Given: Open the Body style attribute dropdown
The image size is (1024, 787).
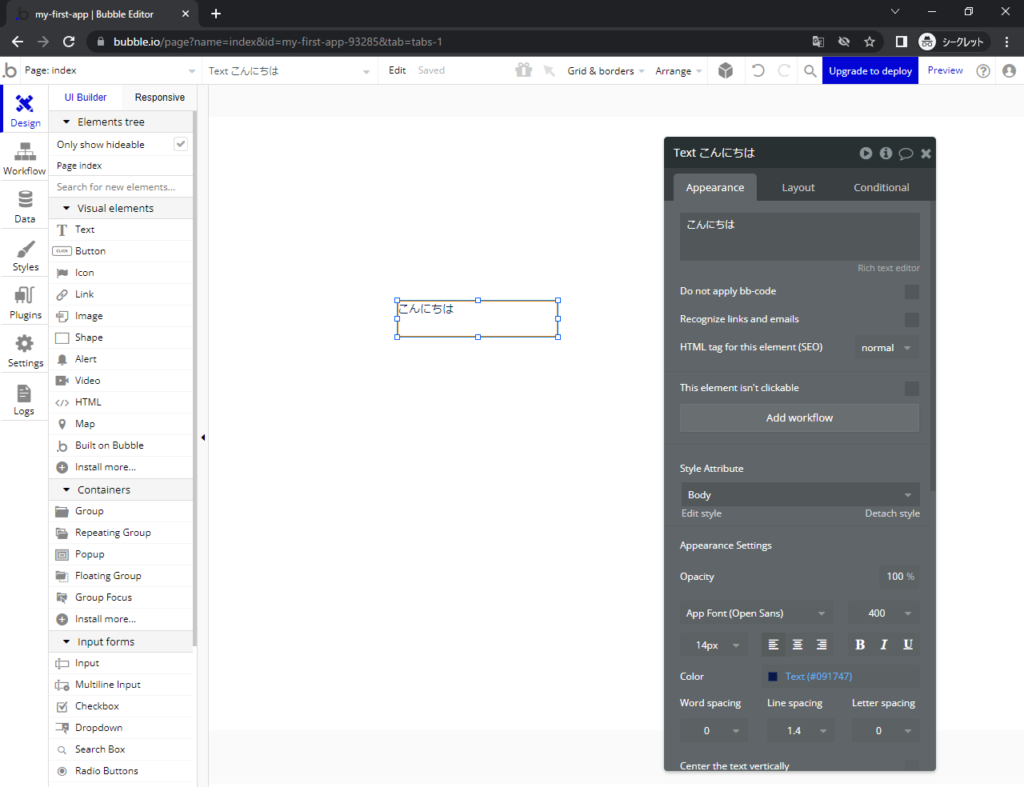Looking at the screenshot, I should [799, 495].
